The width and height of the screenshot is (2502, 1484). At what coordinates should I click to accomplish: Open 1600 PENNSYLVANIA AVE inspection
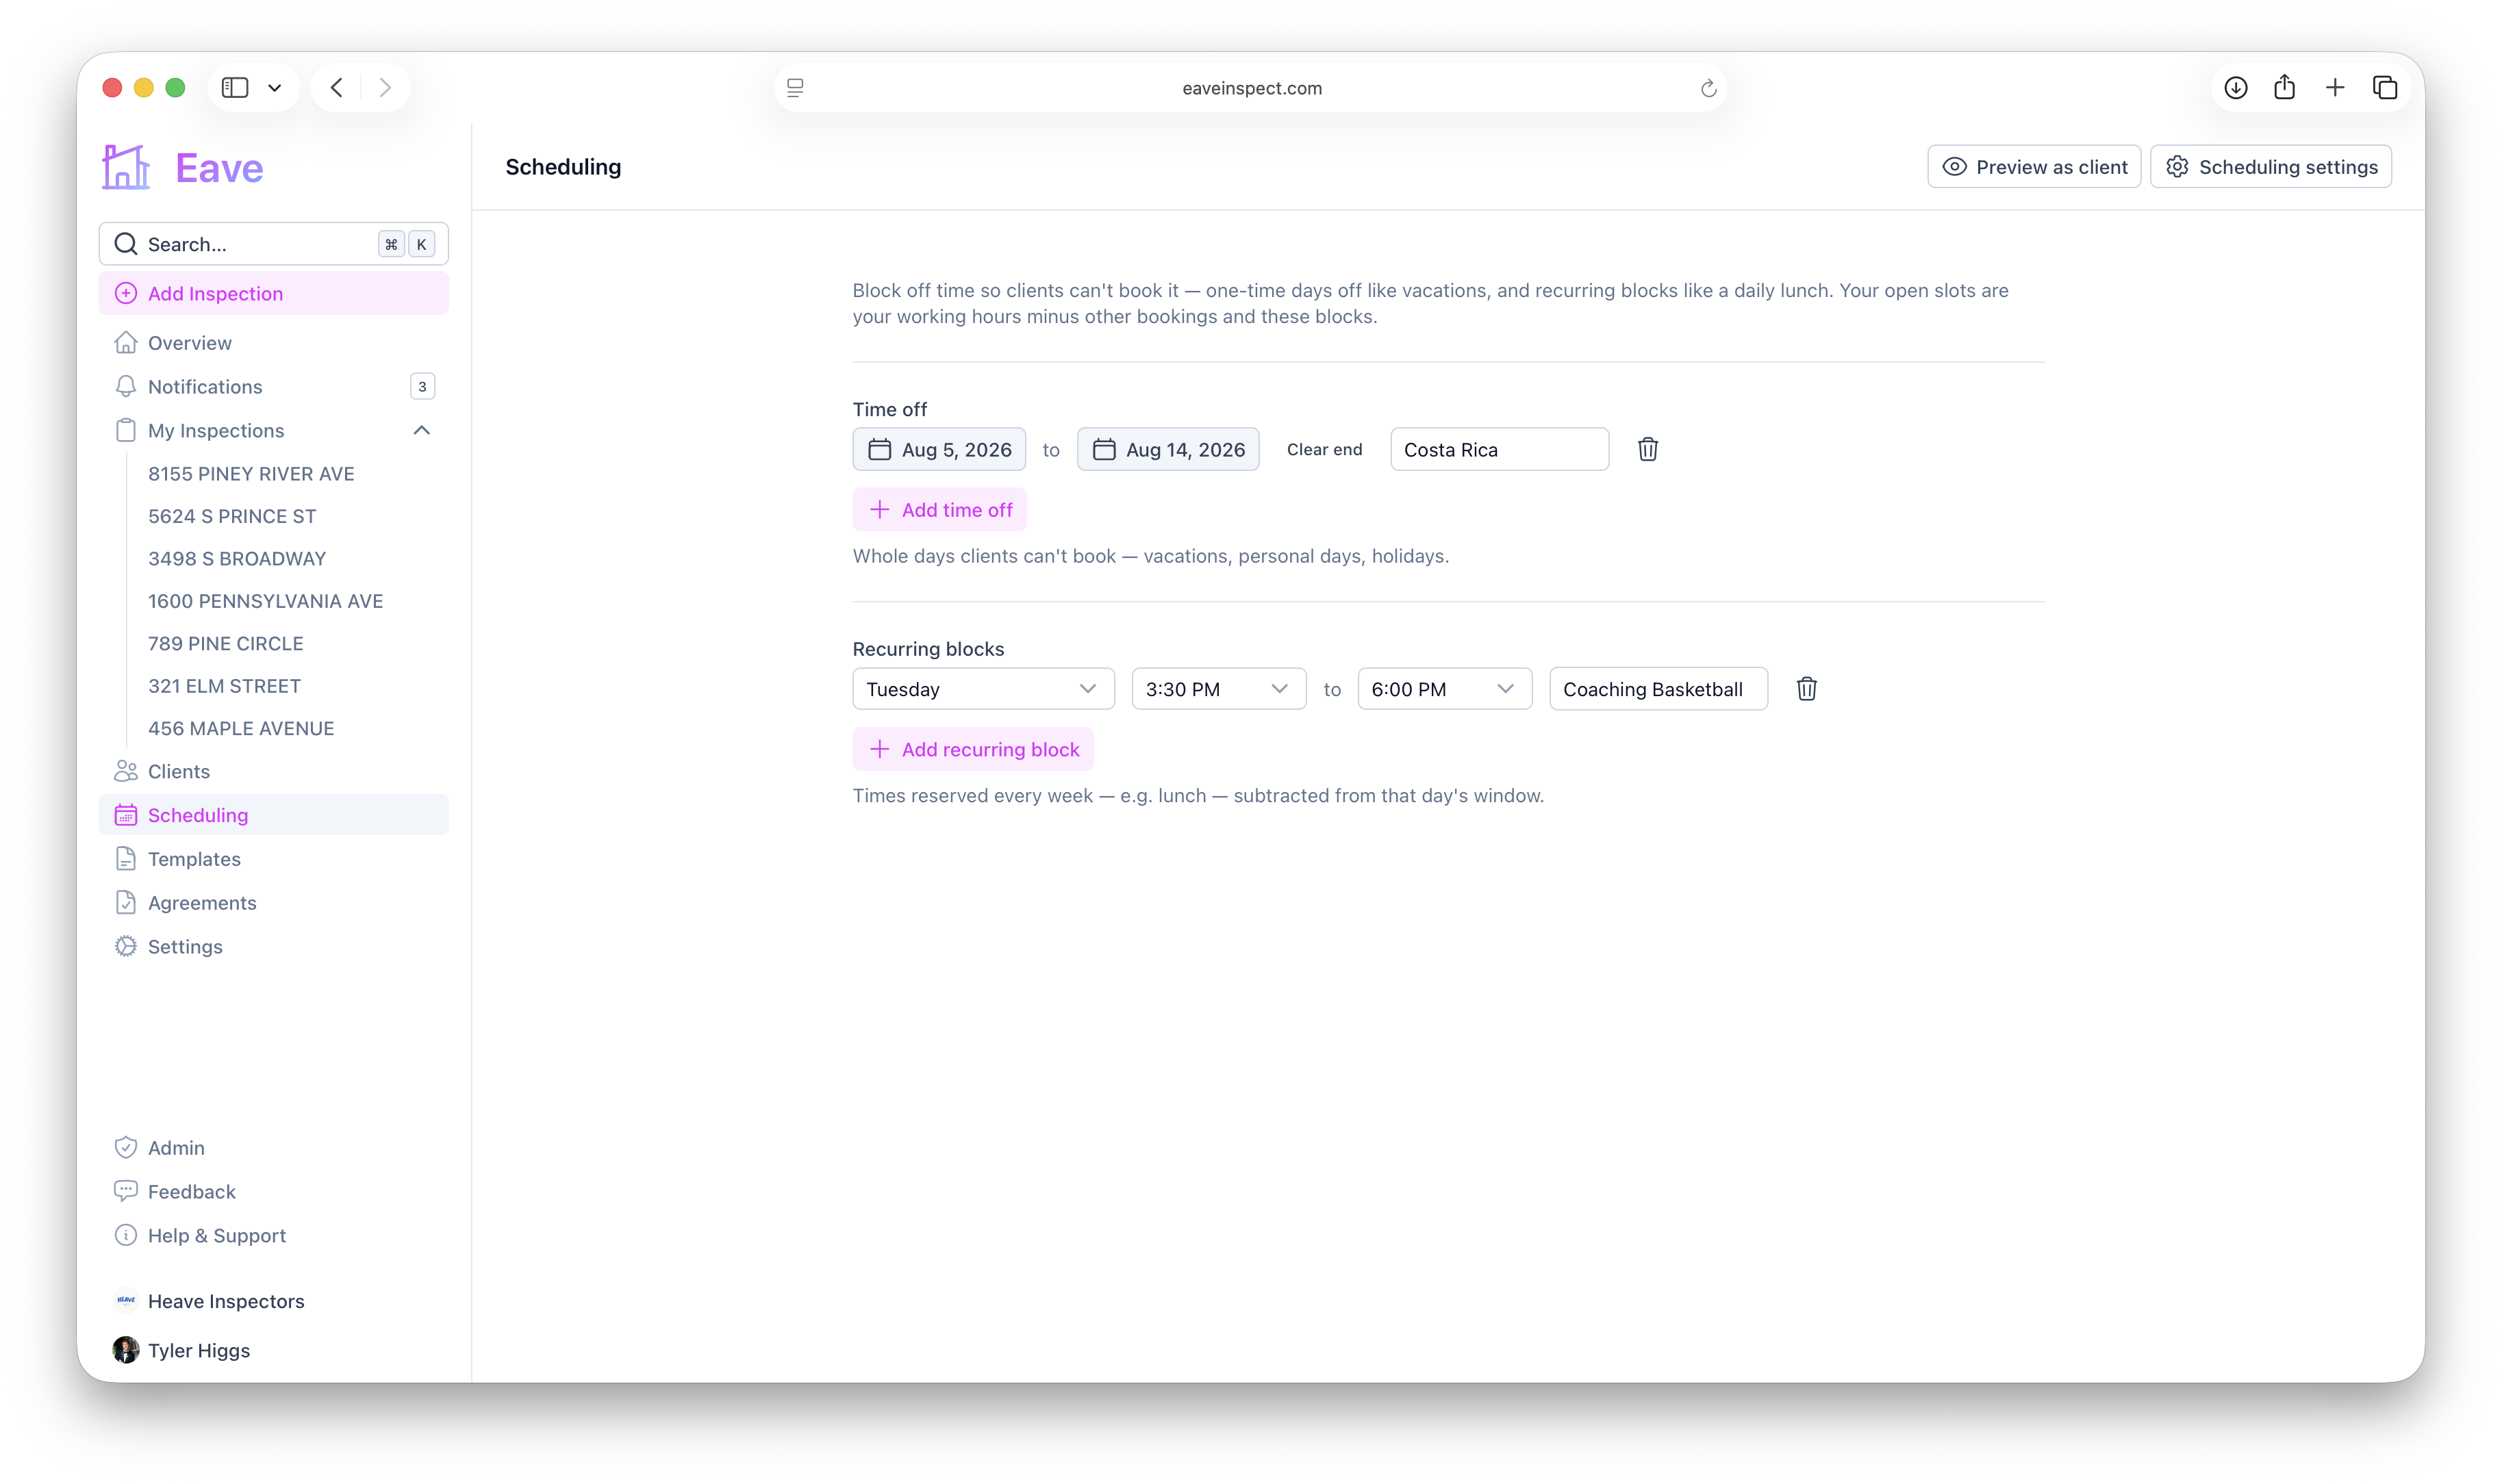pyautogui.click(x=265, y=601)
